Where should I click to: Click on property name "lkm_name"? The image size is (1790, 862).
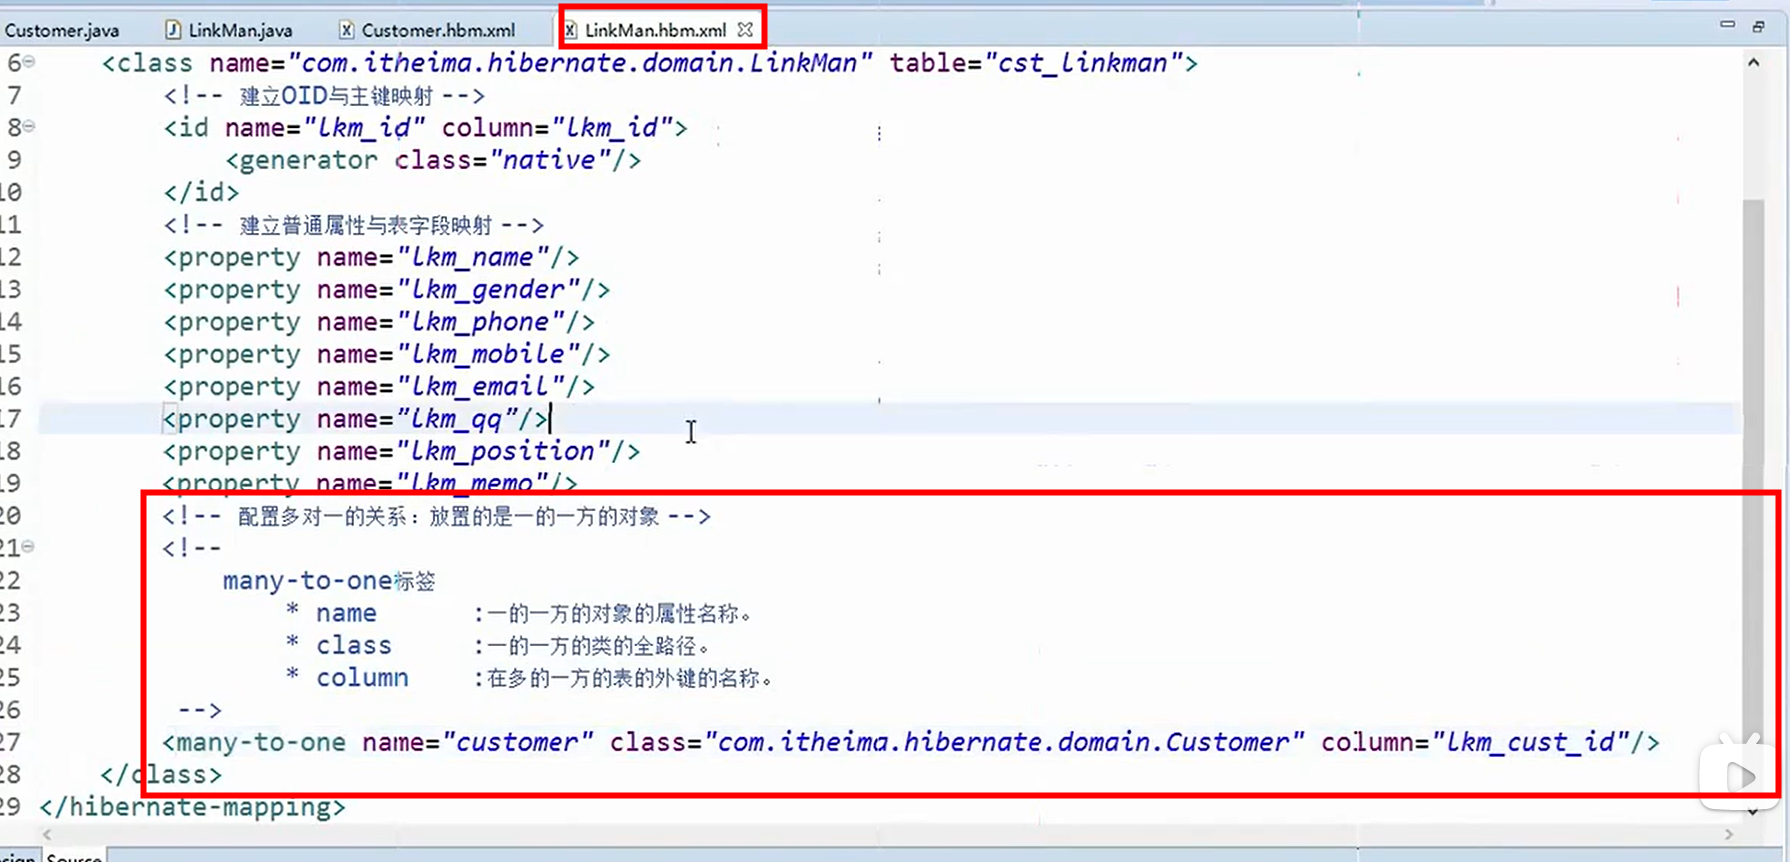(473, 257)
